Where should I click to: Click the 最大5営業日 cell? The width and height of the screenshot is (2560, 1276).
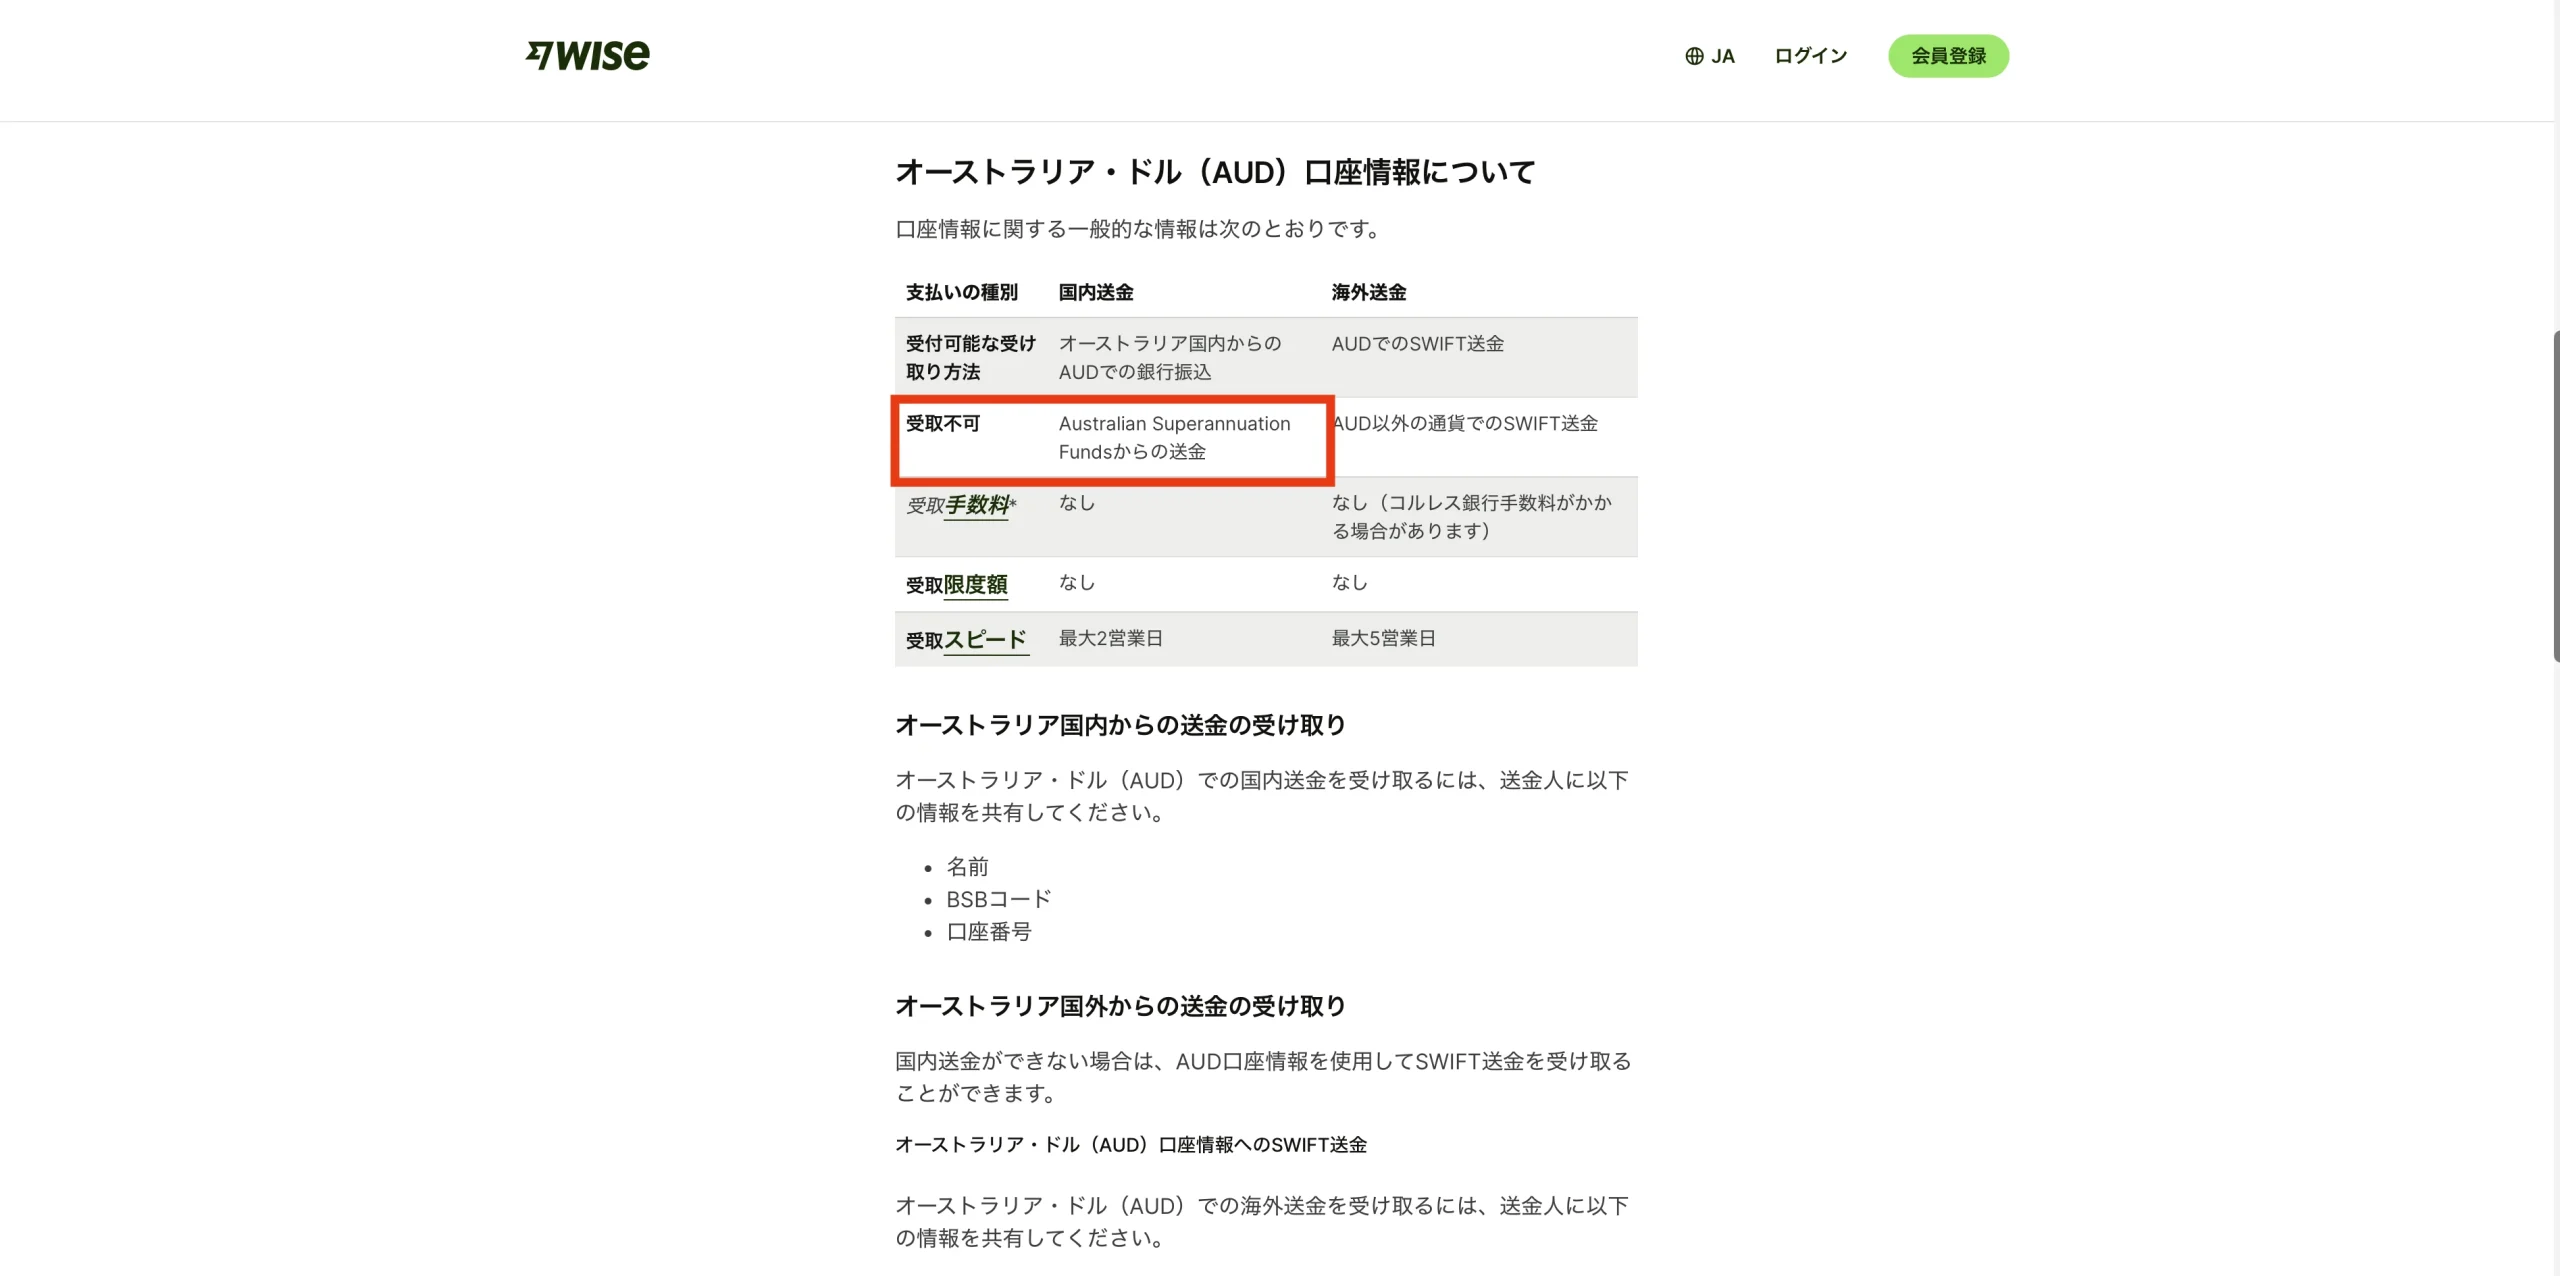[x=1383, y=638]
